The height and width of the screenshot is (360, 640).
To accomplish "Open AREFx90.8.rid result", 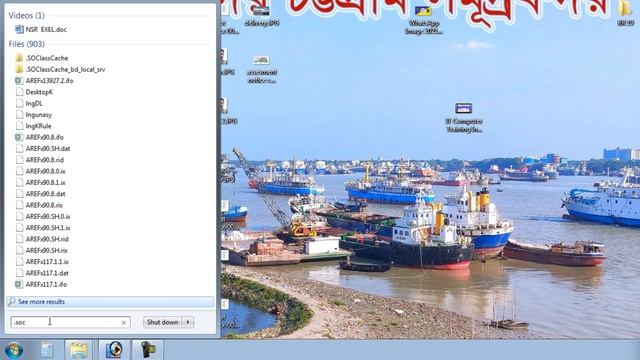I will pos(44,160).
